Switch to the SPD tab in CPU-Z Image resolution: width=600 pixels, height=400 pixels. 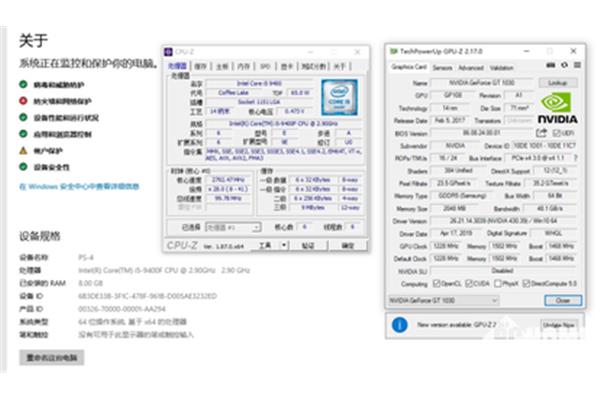click(265, 66)
